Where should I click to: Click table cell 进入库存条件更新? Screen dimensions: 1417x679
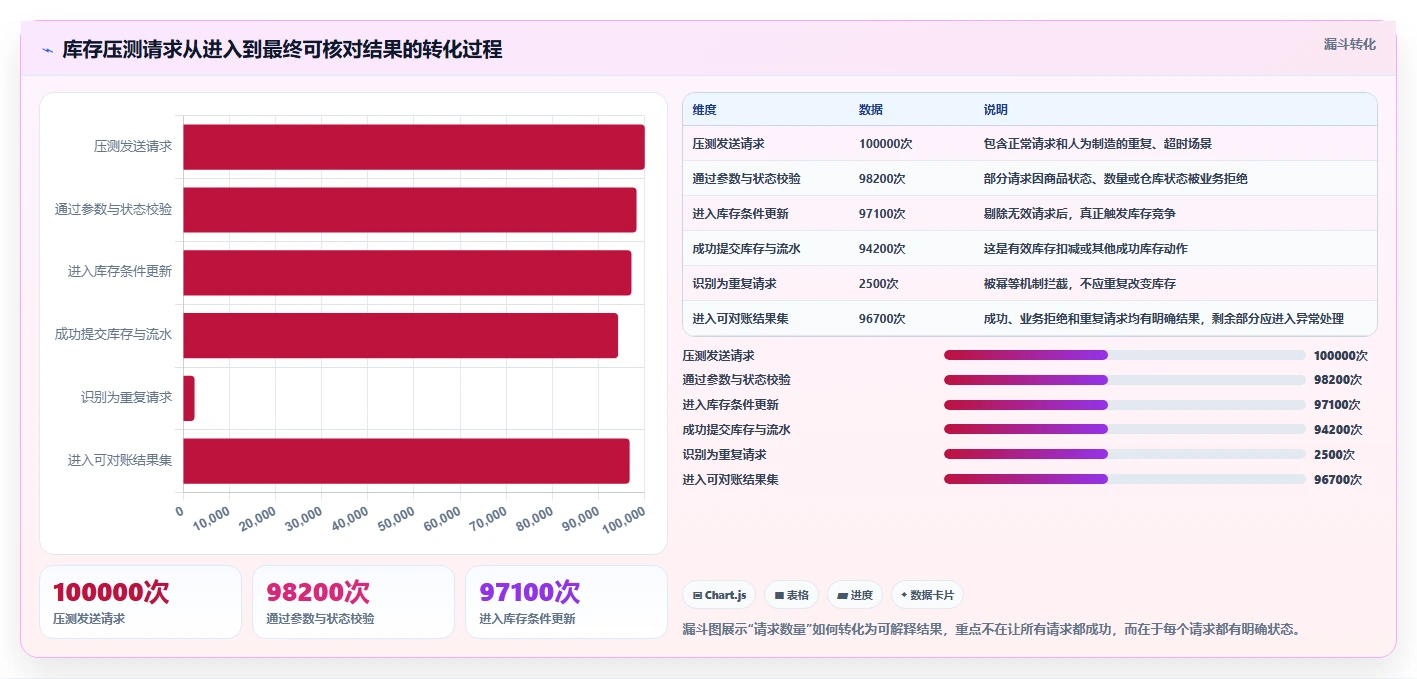tap(740, 214)
